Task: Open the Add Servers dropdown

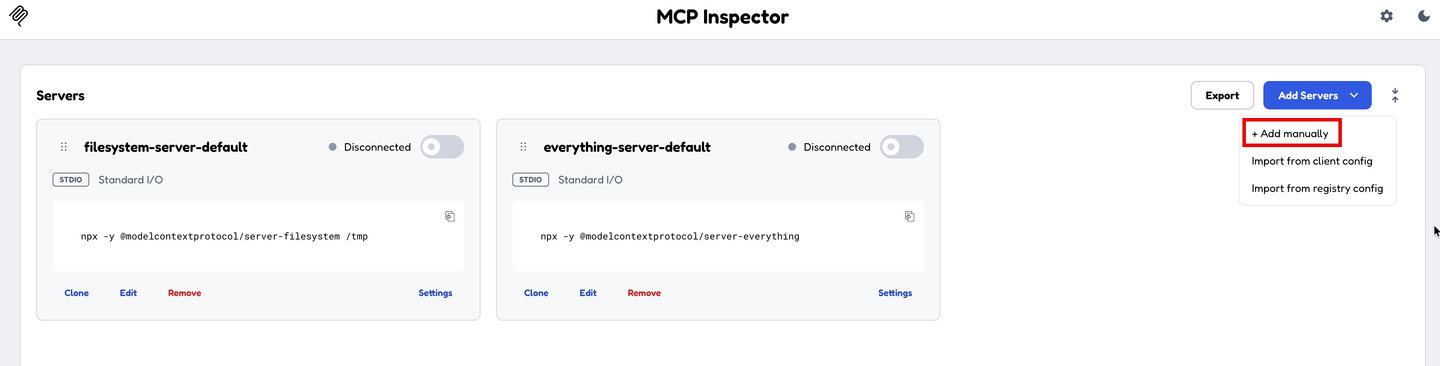Action: click(x=1317, y=95)
